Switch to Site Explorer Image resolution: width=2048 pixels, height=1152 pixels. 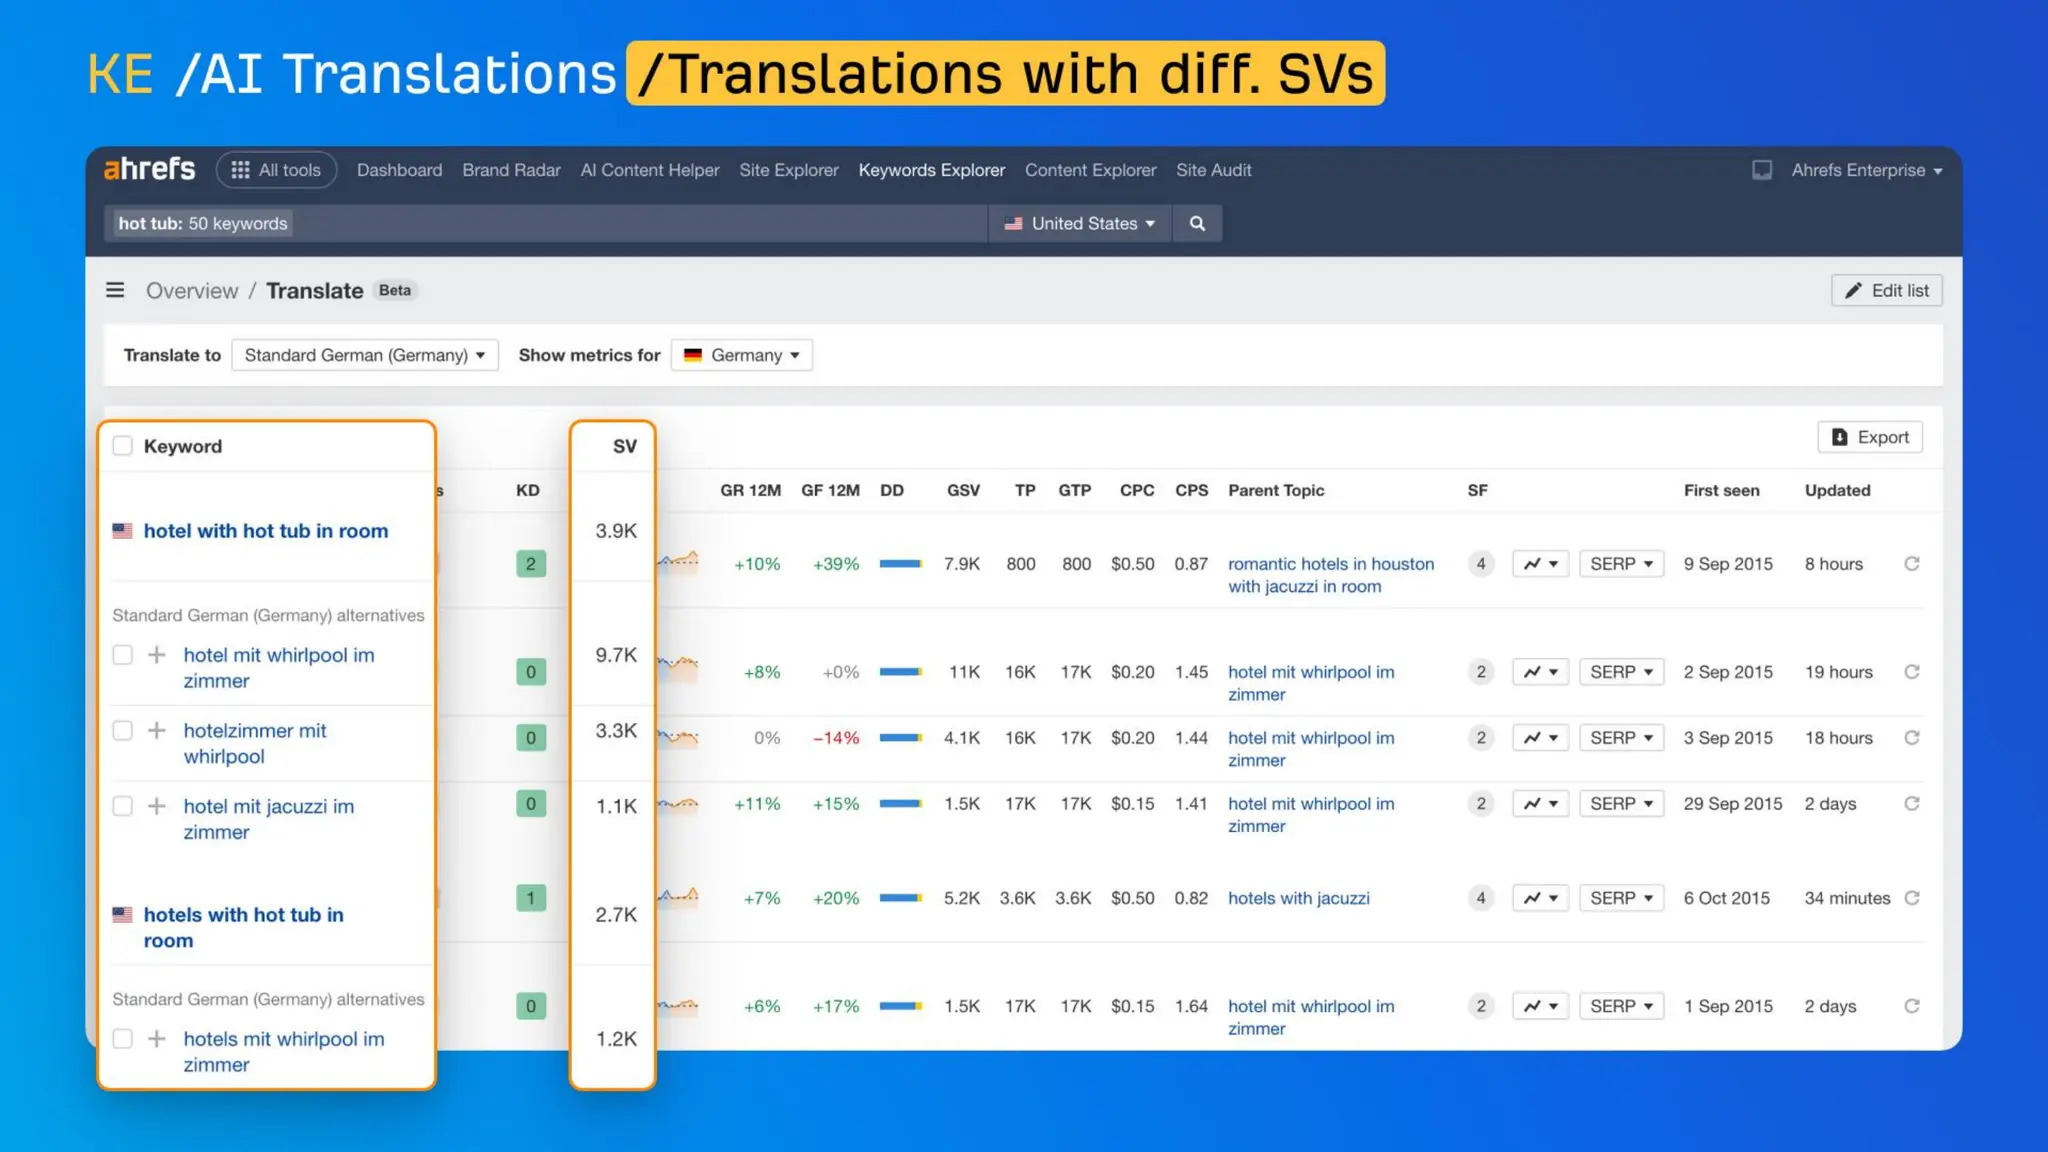click(x=789, y=170)
